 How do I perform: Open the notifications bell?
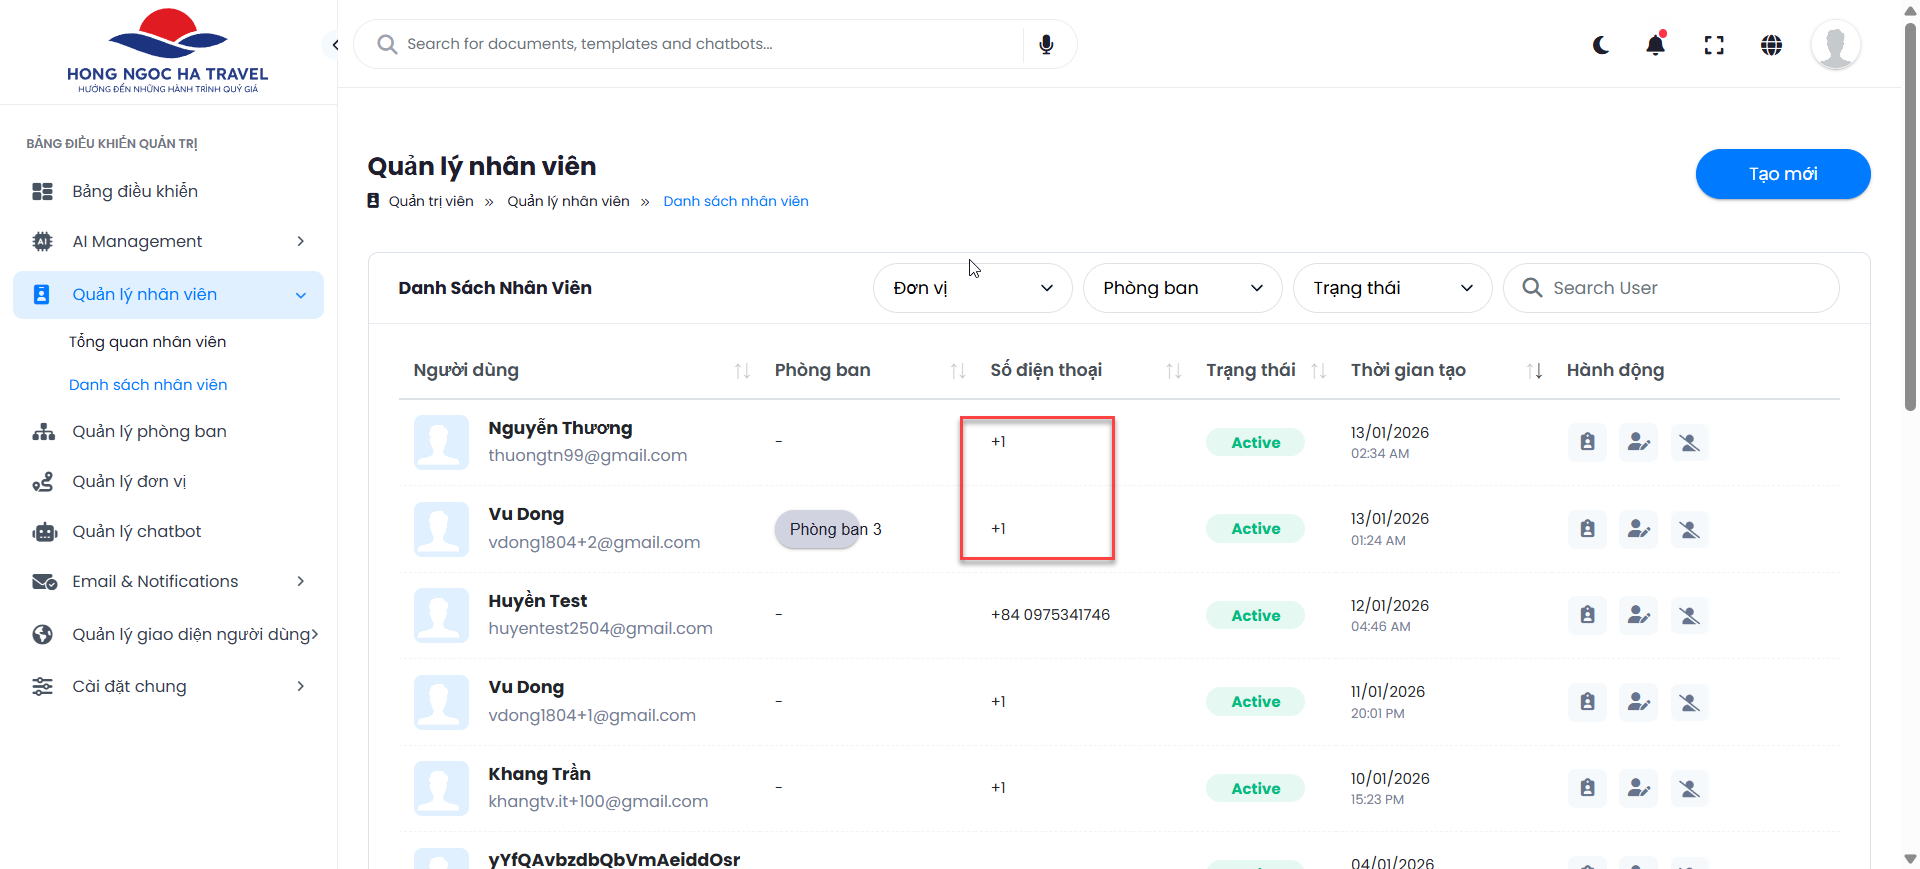[x=1656, y=45]
